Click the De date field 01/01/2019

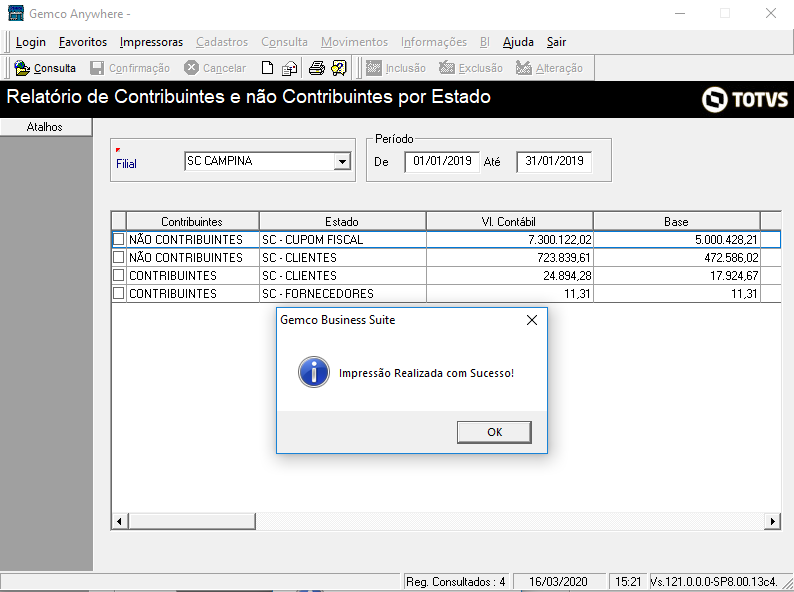[x=442, y=162]
